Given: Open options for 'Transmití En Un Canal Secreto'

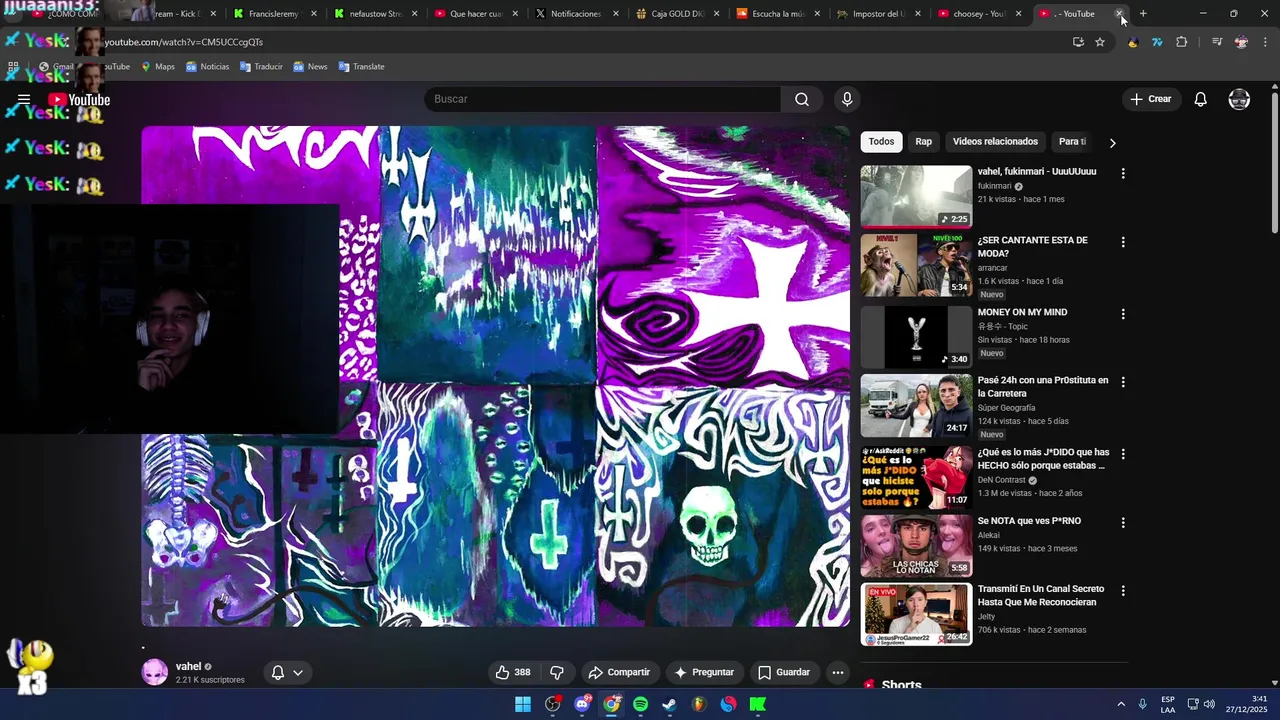Looking at the screenshot, I should 1123,591.
